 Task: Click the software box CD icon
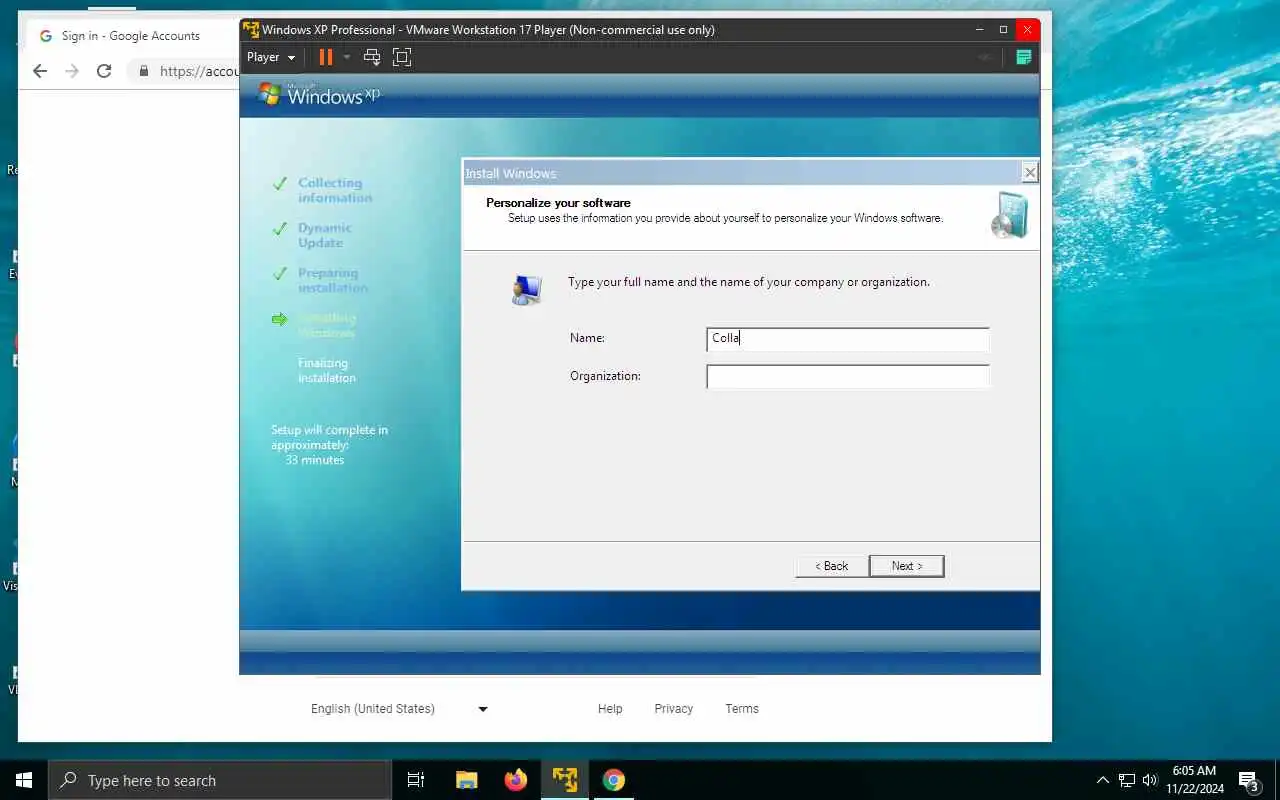point(1009,216)
